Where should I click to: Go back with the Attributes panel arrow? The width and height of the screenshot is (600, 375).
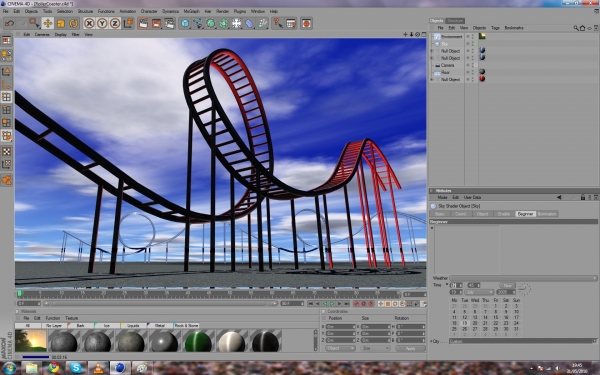[x=559, y=197]
